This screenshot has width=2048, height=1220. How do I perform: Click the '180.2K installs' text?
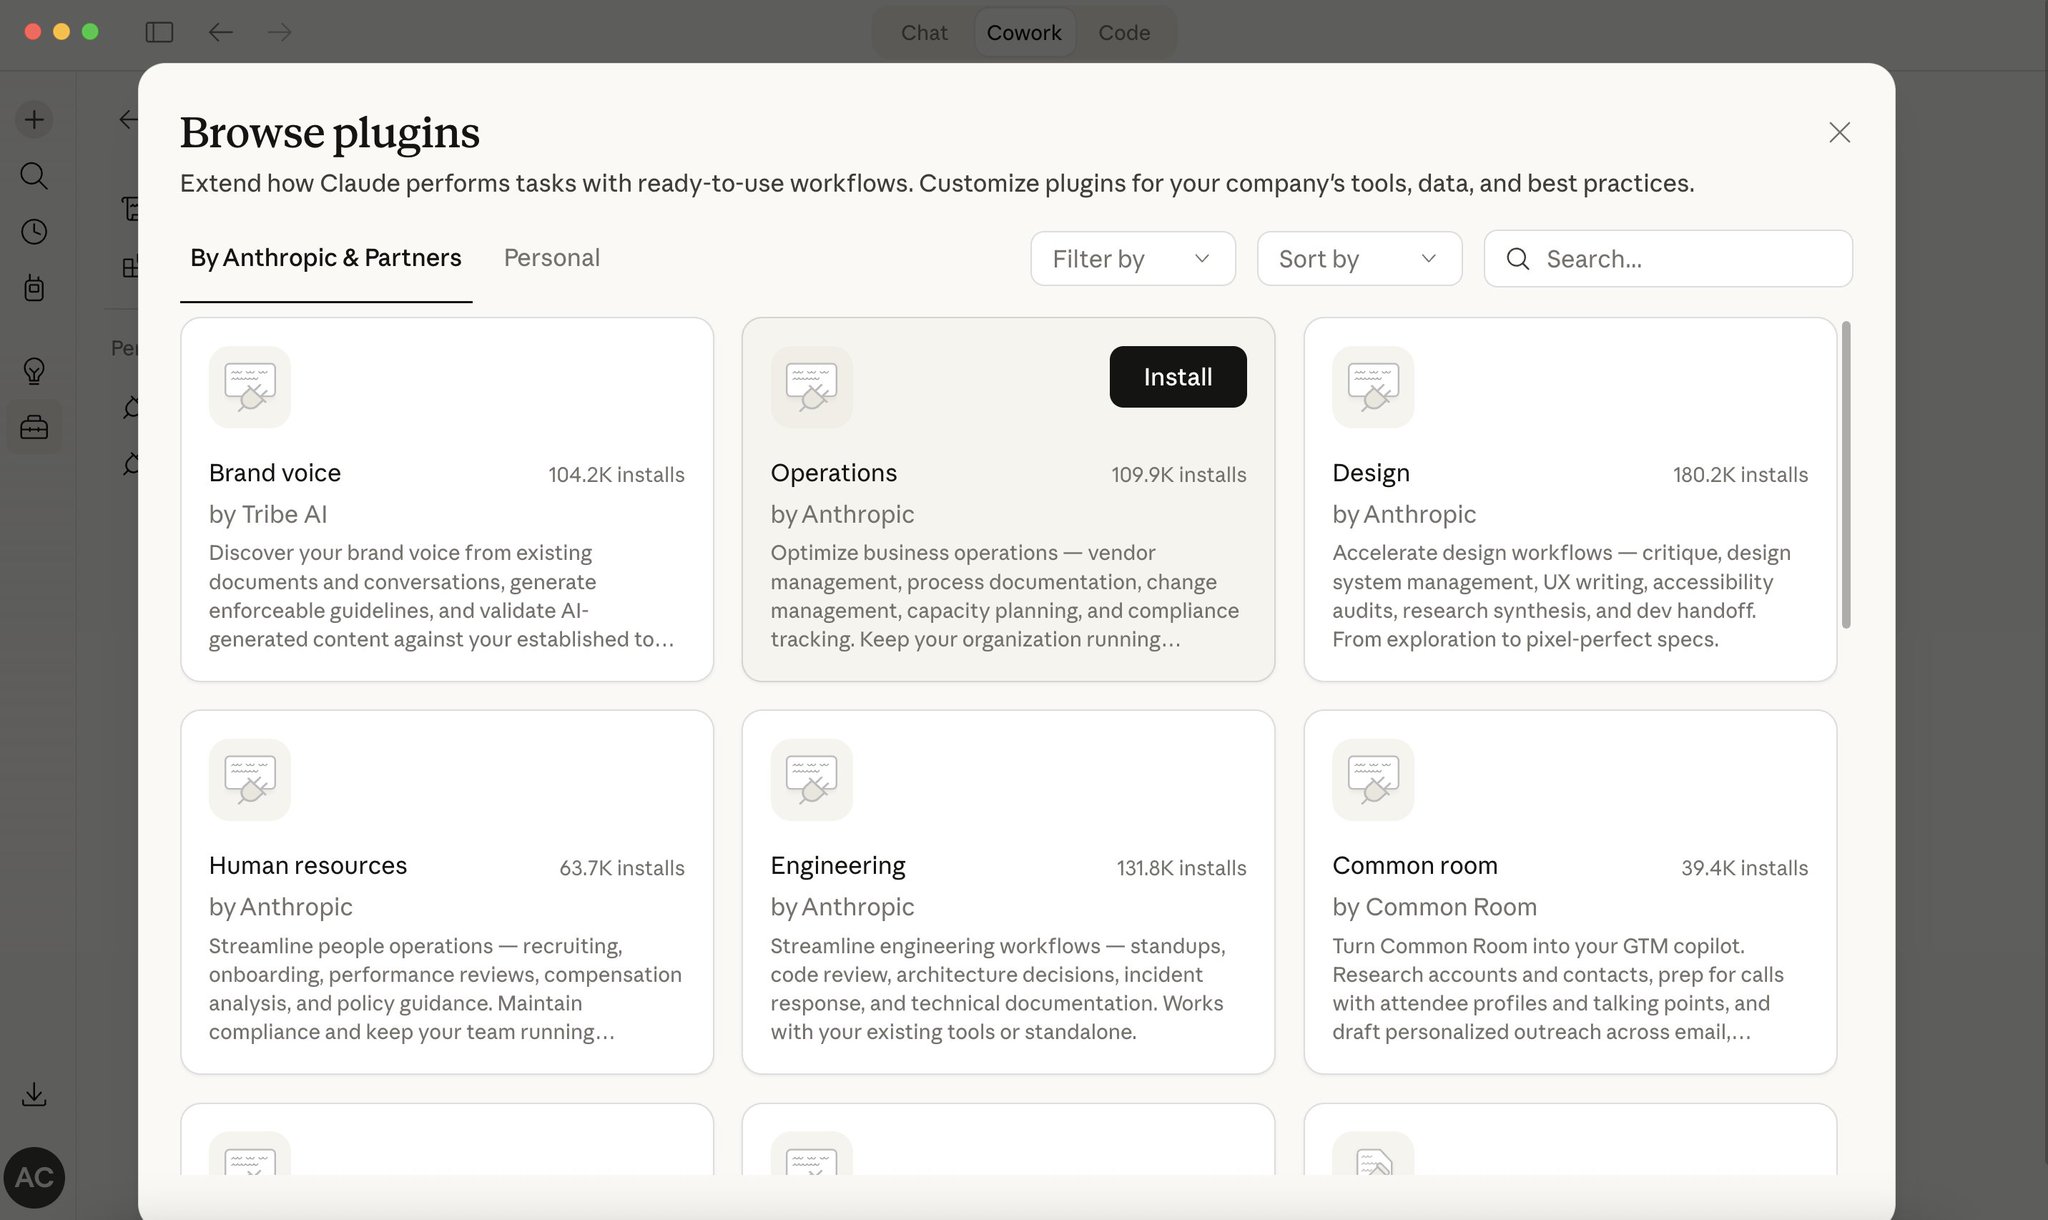click(x=1741, y=475)
